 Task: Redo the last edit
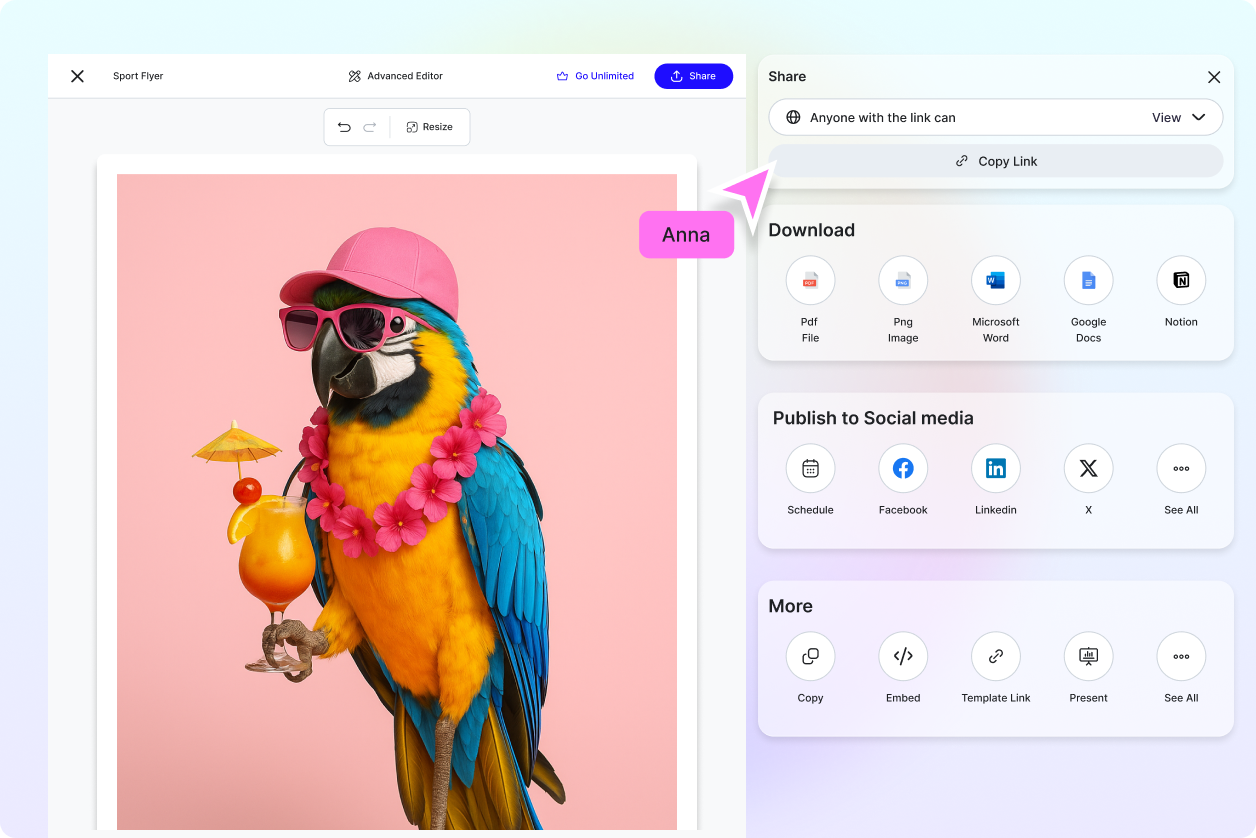(x=370, y=127)
